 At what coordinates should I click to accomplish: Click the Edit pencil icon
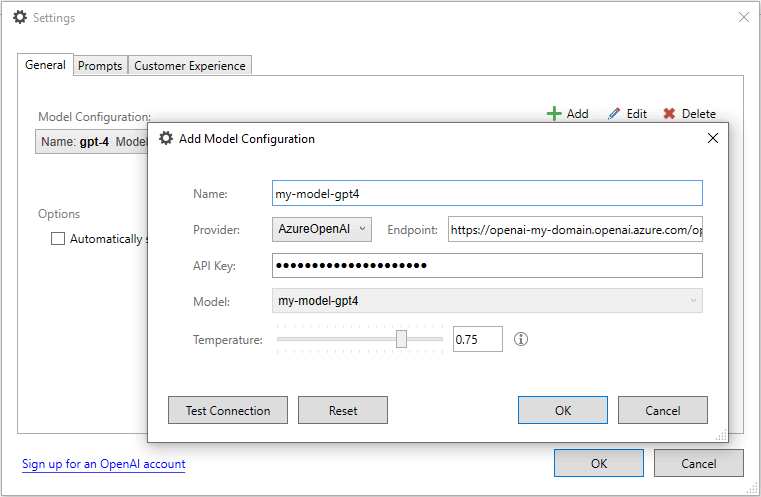point(614,114)
